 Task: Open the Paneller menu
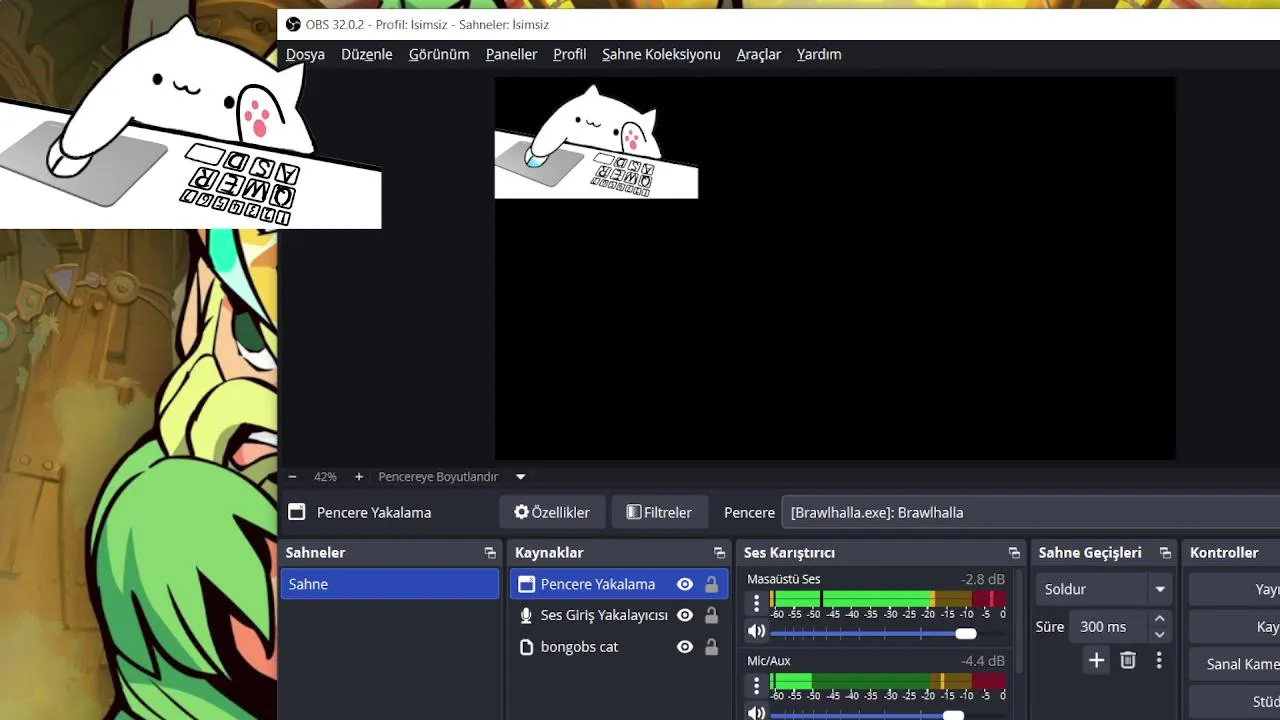click(x=511, y=54)
